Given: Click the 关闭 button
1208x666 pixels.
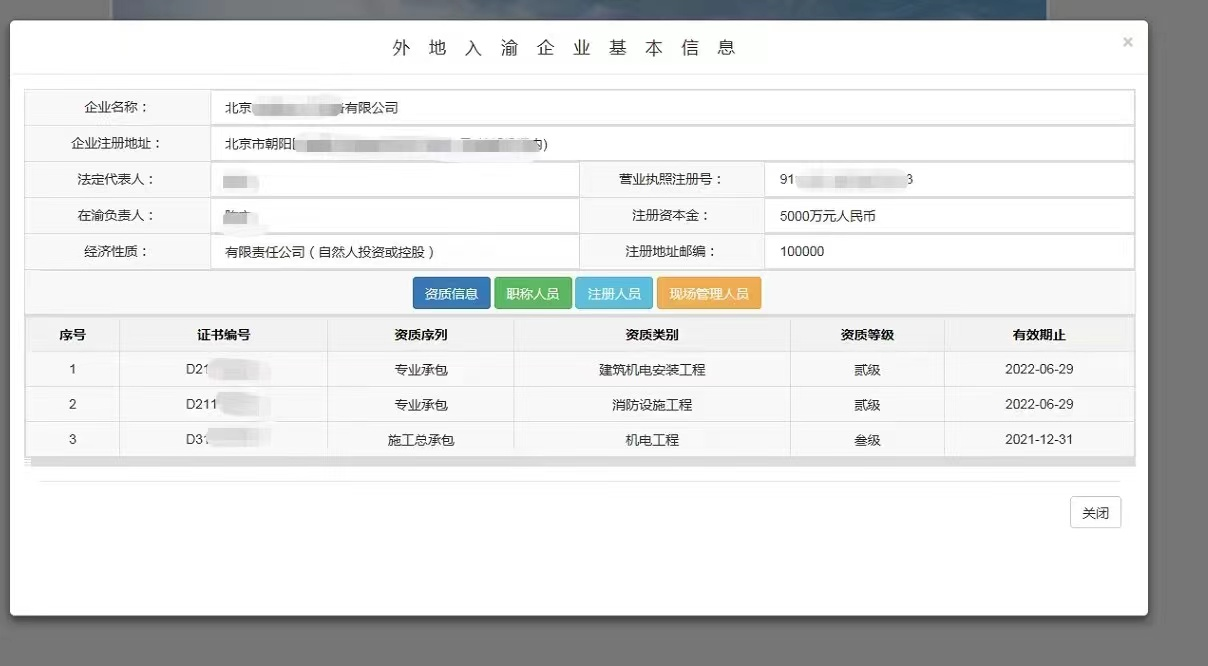Looking at the screenshot, I should click(x=1095, y=511).
